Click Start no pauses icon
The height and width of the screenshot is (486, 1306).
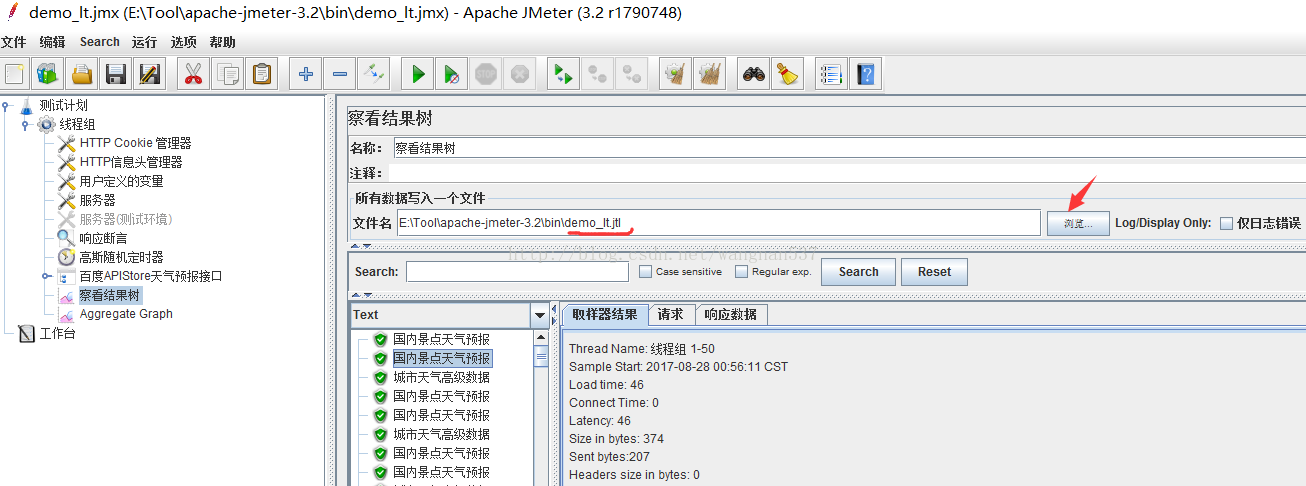[452, 74]
